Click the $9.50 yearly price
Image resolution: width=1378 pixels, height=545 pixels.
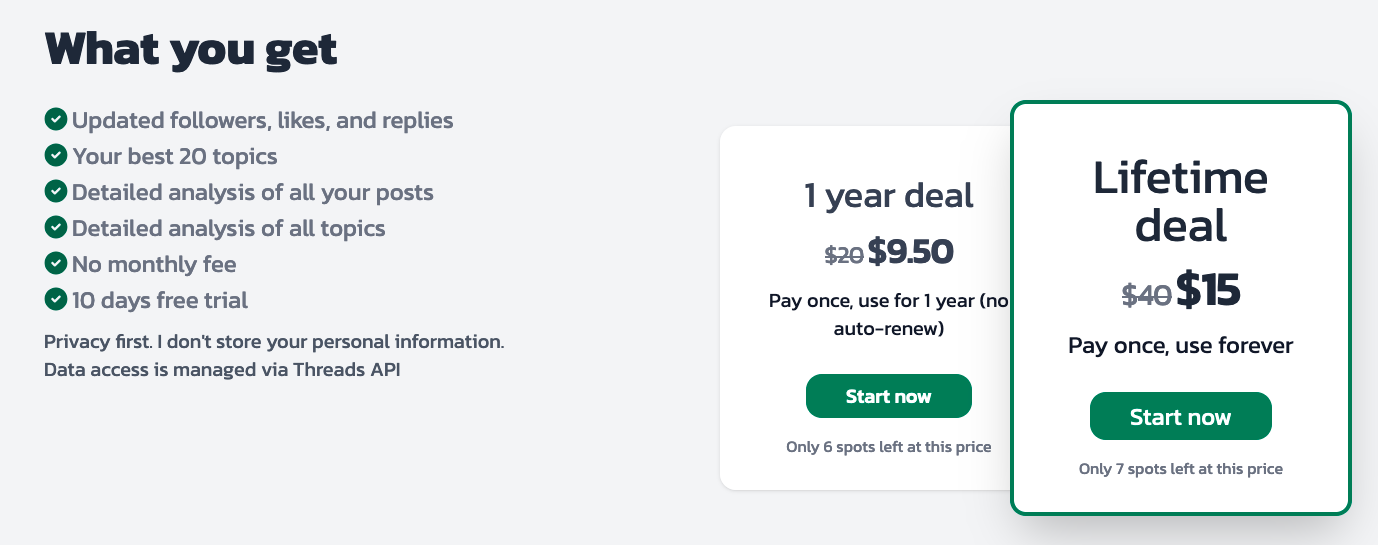[x=911, y=252]
